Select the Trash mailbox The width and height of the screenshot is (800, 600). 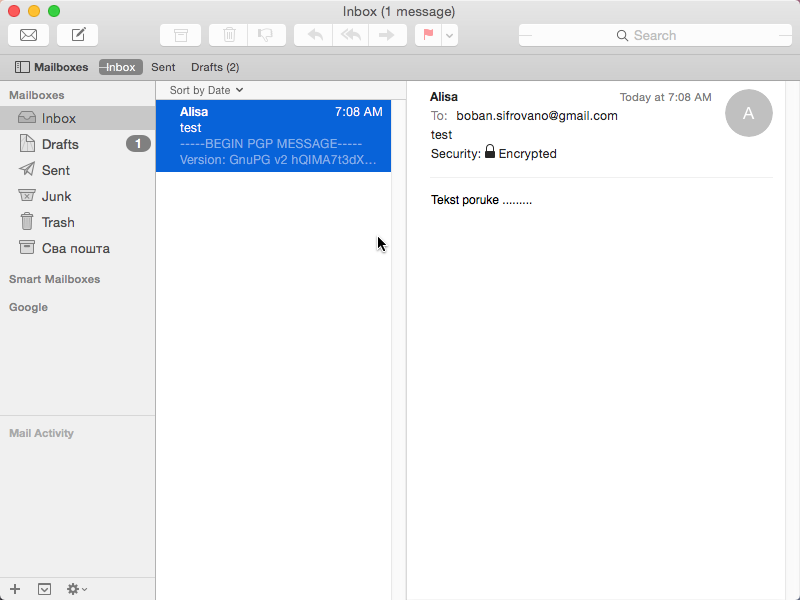(x=78, y=222)
